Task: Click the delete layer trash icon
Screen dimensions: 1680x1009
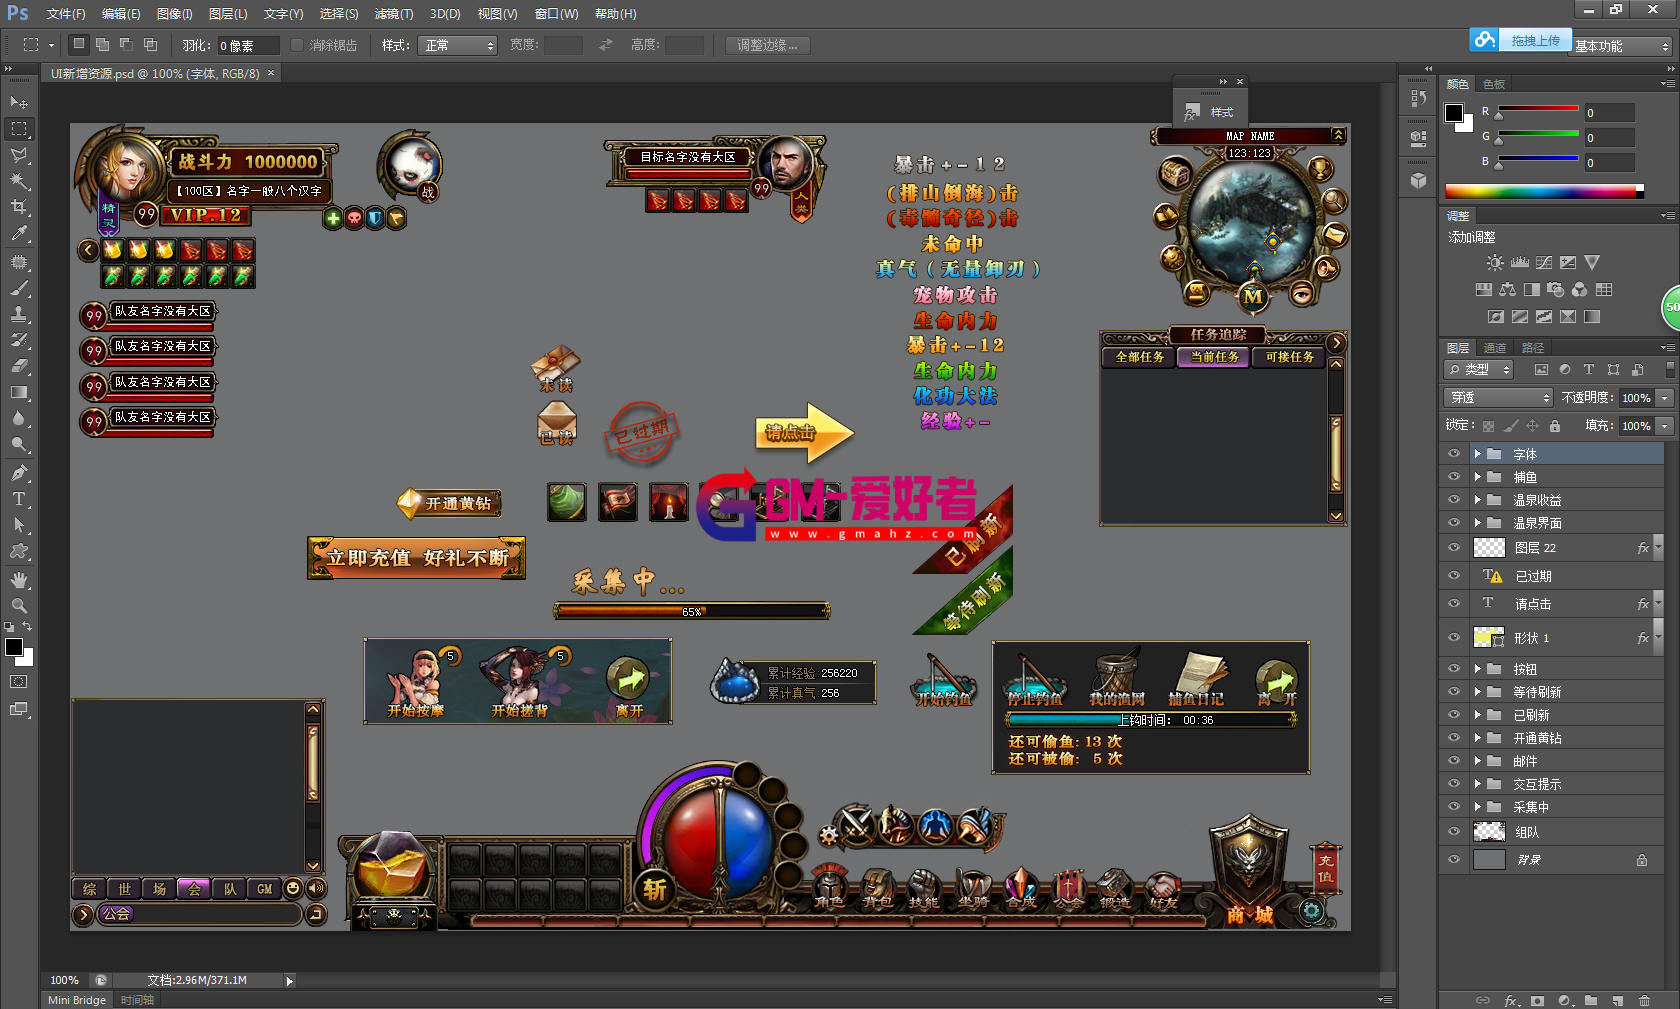Action: coord(1644,1000)
